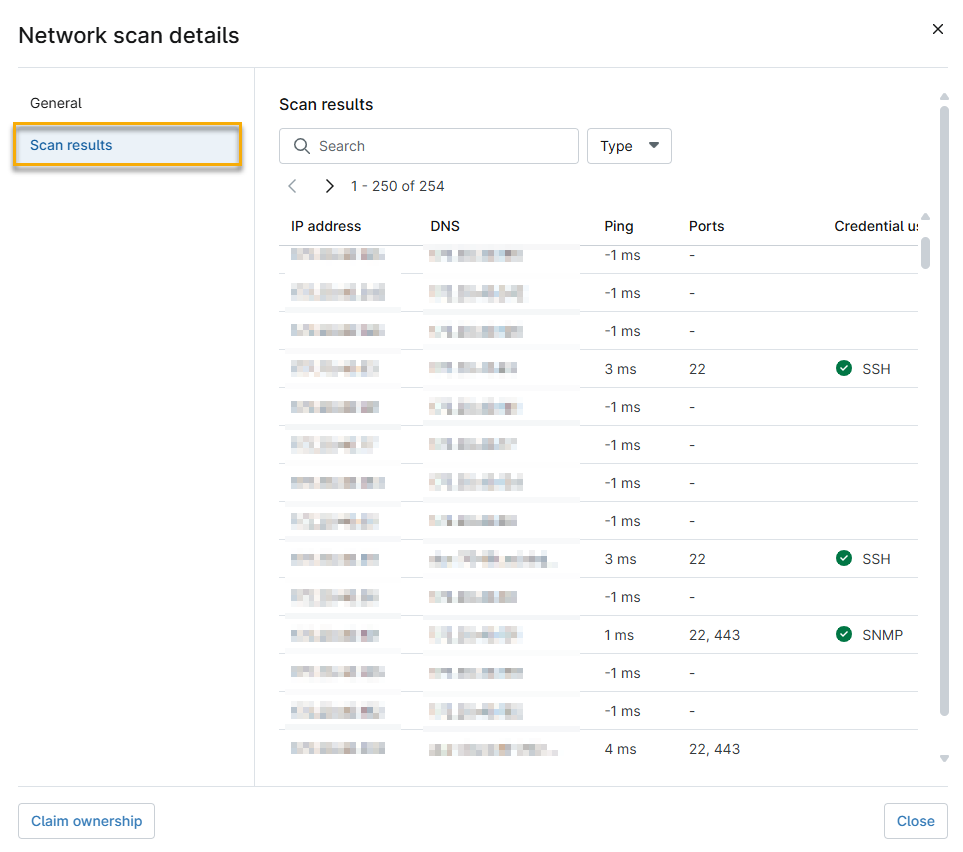Switch to the General tab

tap(56, 103)
